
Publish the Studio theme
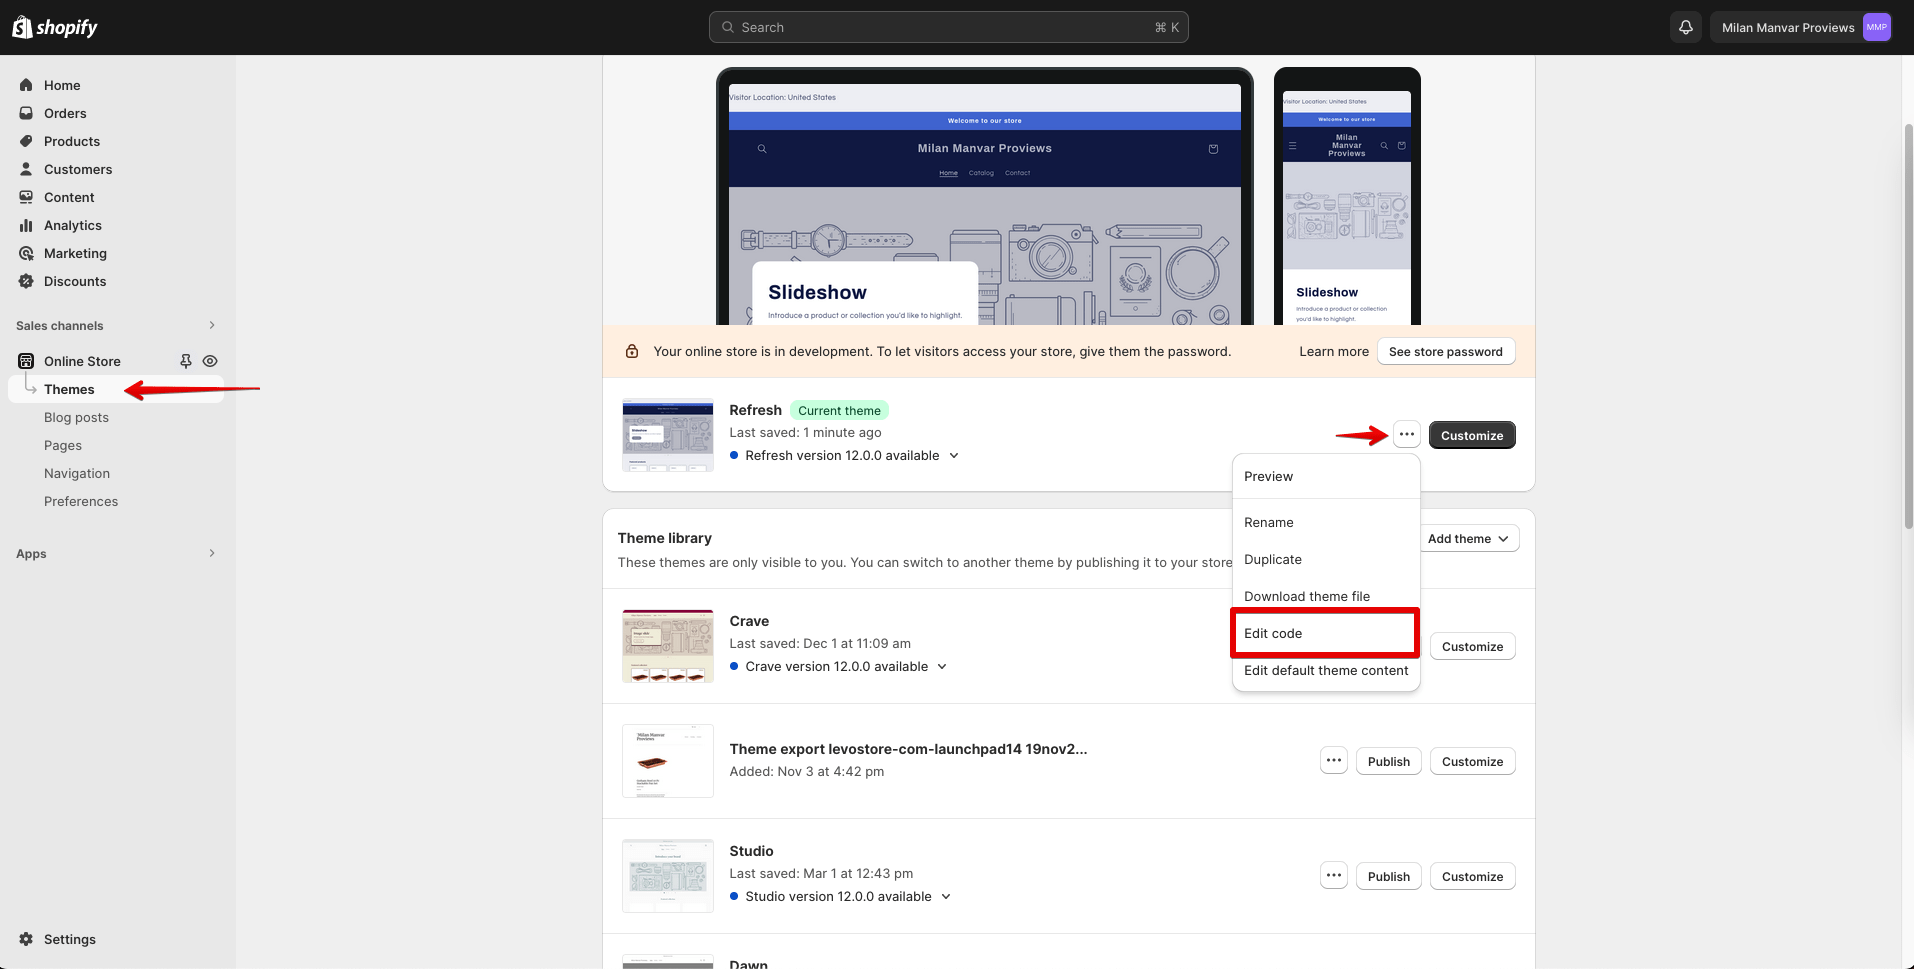pyautogui.click(x=1388, y=876)
